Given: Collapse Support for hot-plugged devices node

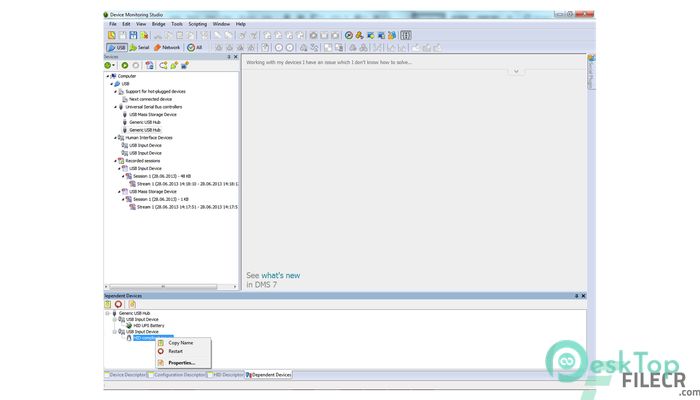Looking at the screenshot, I should pyautogui.click(x=115, y=92).
